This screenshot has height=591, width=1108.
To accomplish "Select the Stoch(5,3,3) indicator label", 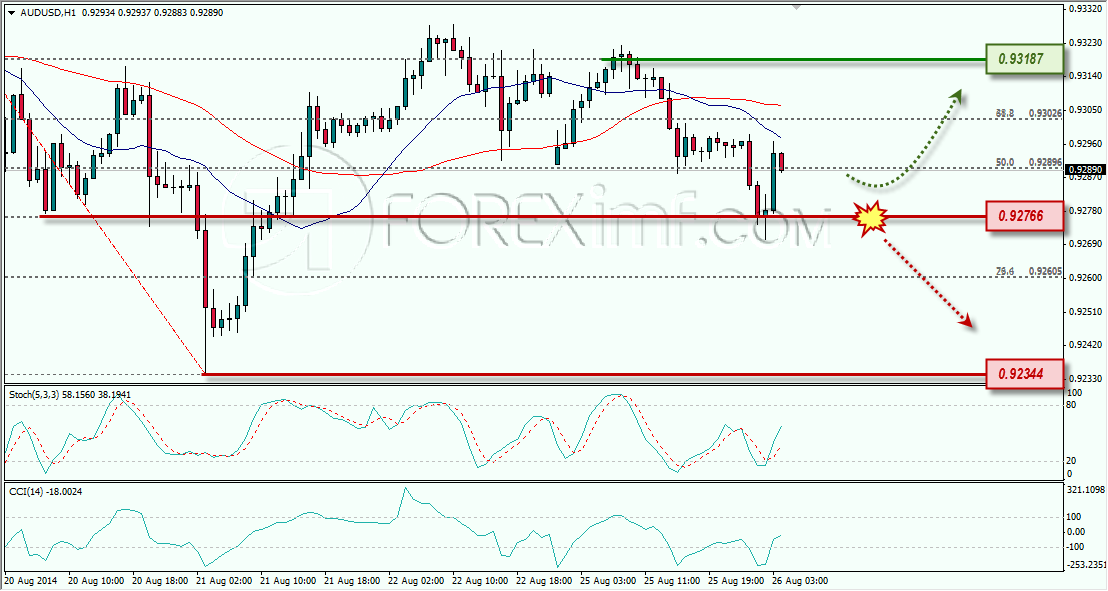I will (x=70, y=394).
